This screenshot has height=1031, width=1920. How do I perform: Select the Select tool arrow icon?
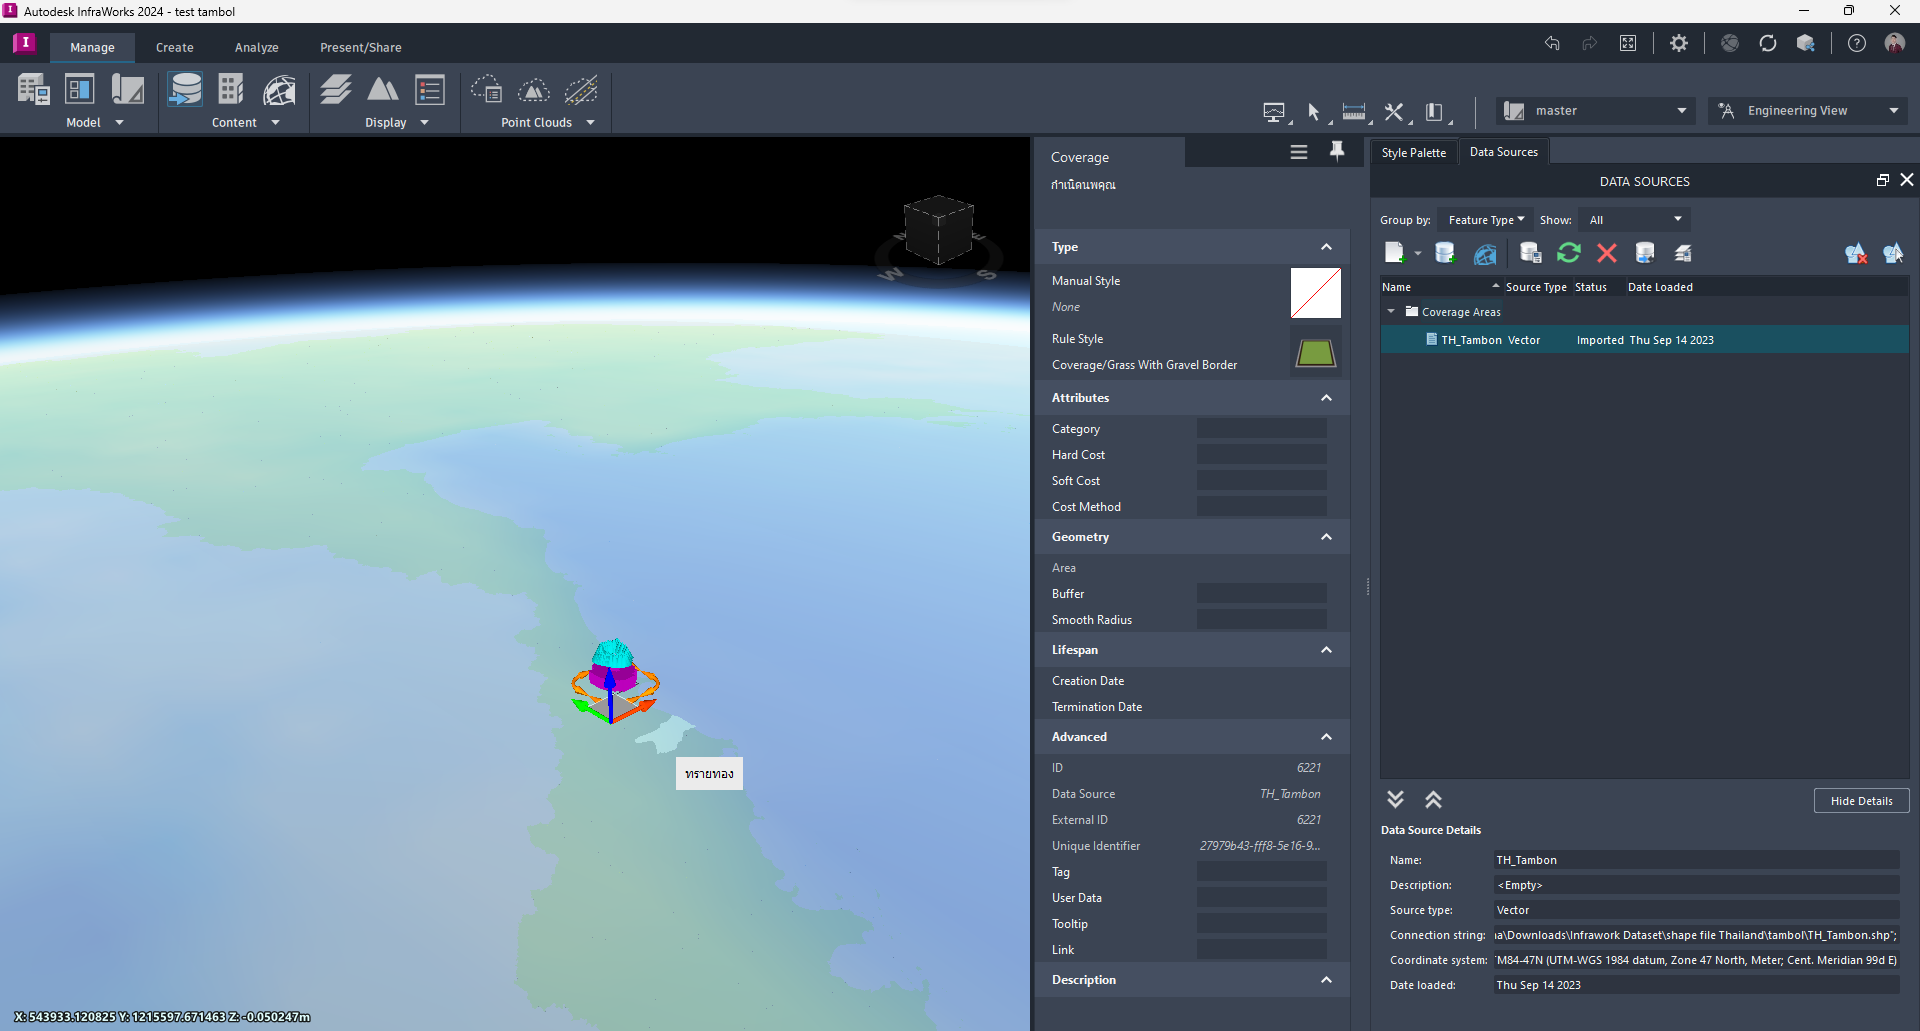point(1314,112)
